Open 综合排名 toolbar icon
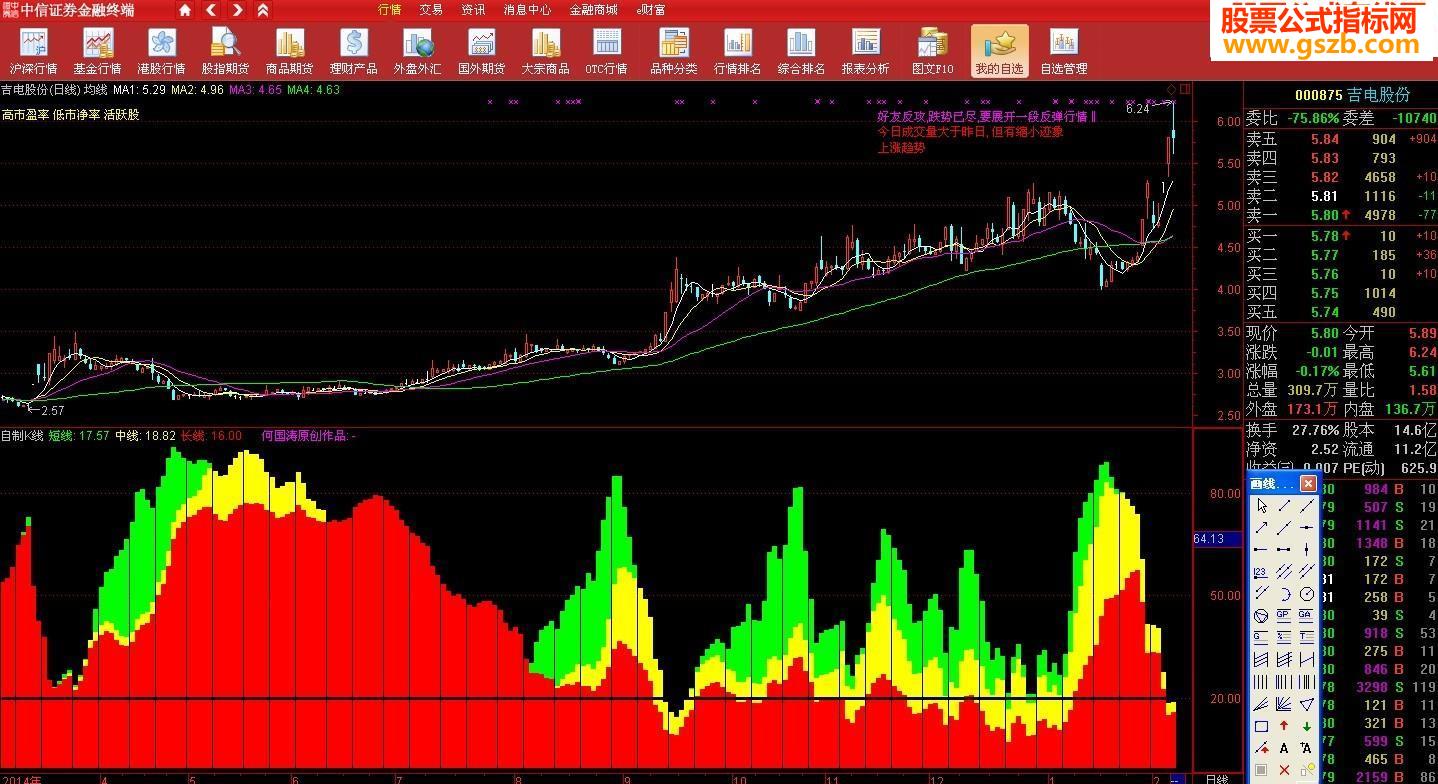 pos(801,51)
